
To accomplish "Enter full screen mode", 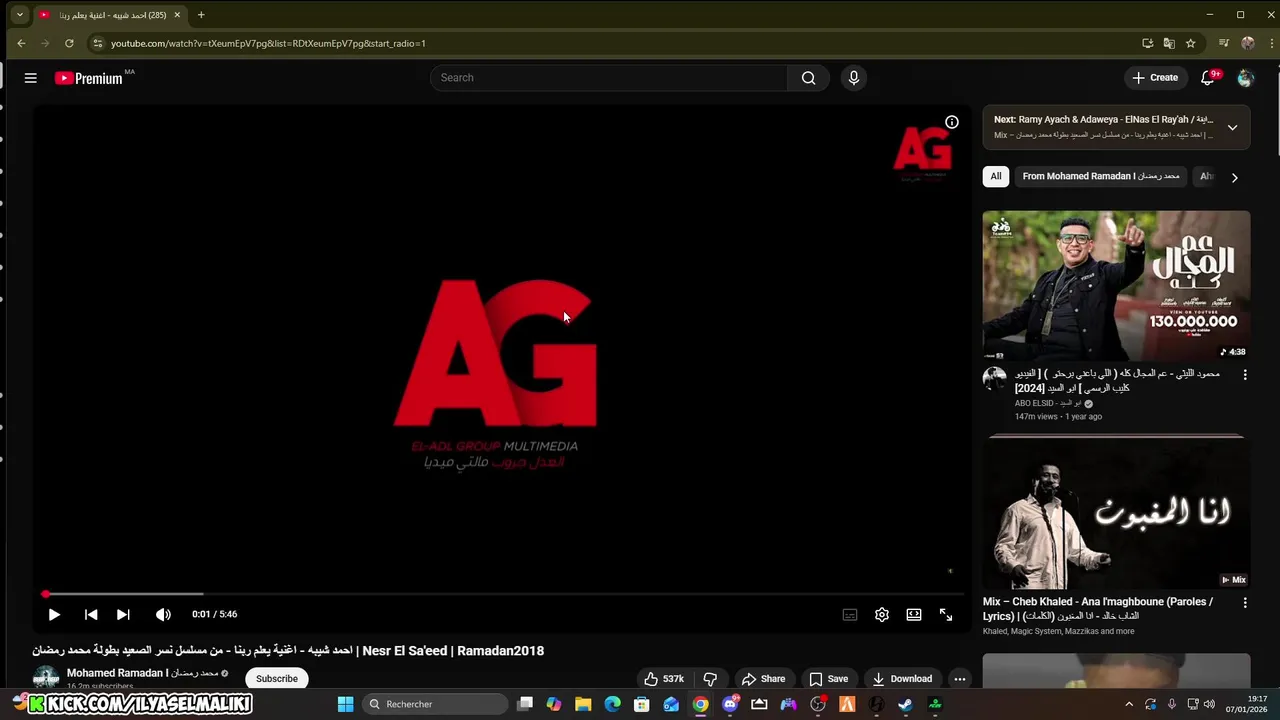I will tap(946, 615).
